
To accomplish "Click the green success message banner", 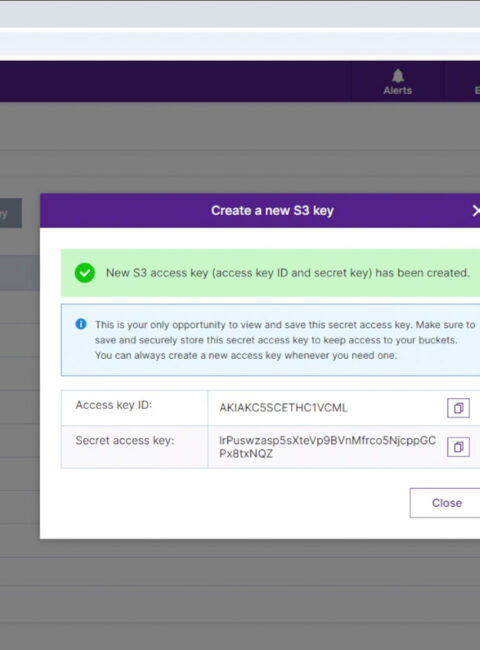I will coord(270,273).
